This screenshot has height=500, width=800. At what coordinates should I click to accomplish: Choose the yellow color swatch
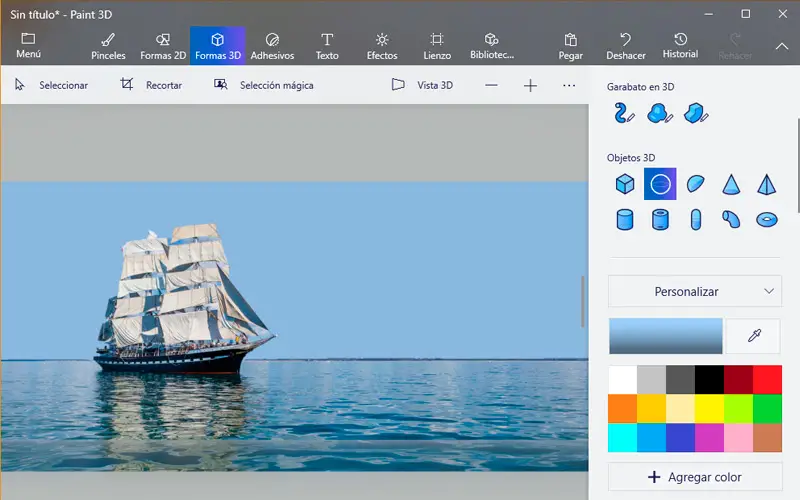point(709,408)
